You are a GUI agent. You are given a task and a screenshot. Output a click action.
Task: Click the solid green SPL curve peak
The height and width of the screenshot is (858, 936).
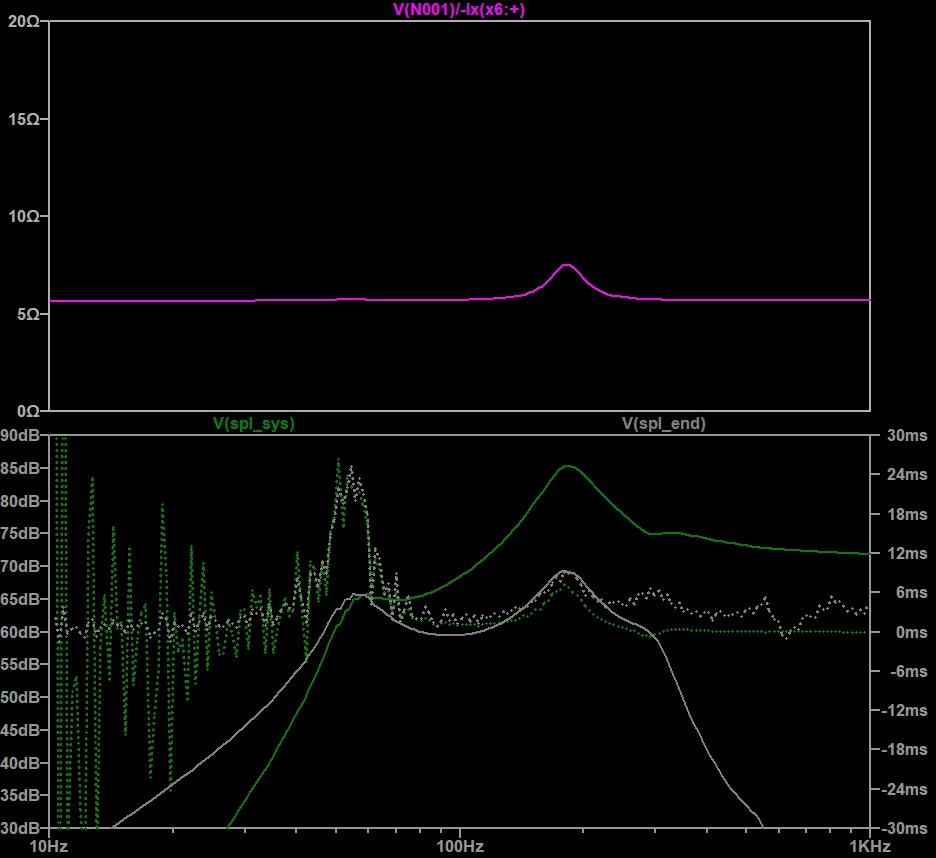click(x=568, y=466)
